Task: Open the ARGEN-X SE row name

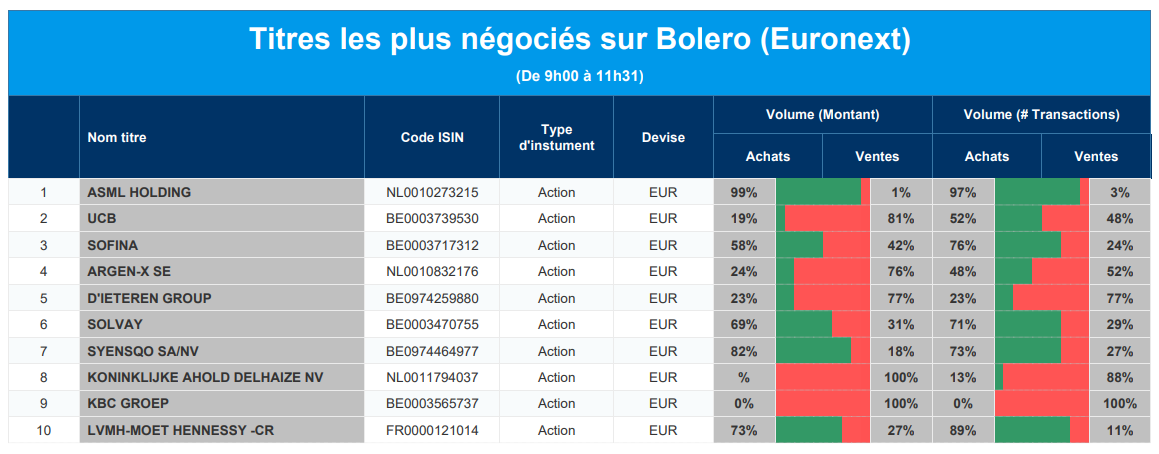Action: click(x=129, y=272)
